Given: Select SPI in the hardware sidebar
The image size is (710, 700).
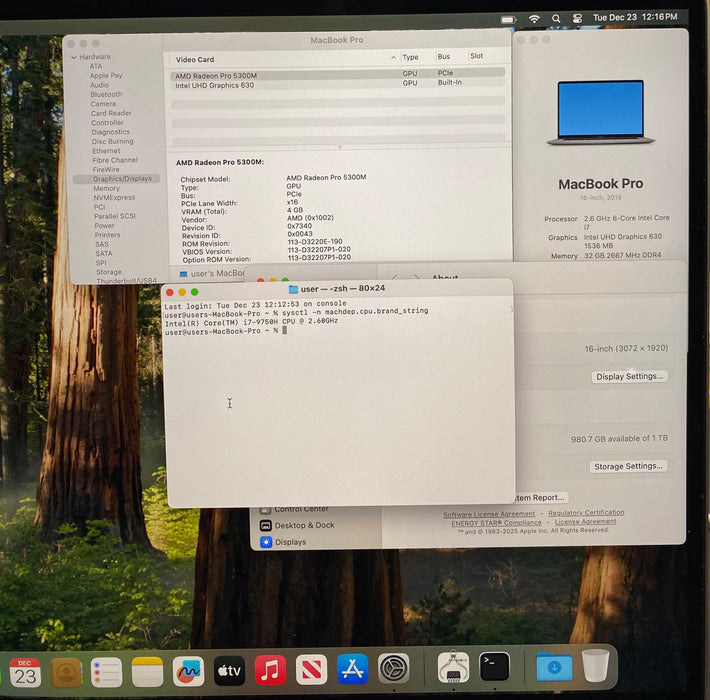Looking at the screenshot, I should (x=101, y=263).
